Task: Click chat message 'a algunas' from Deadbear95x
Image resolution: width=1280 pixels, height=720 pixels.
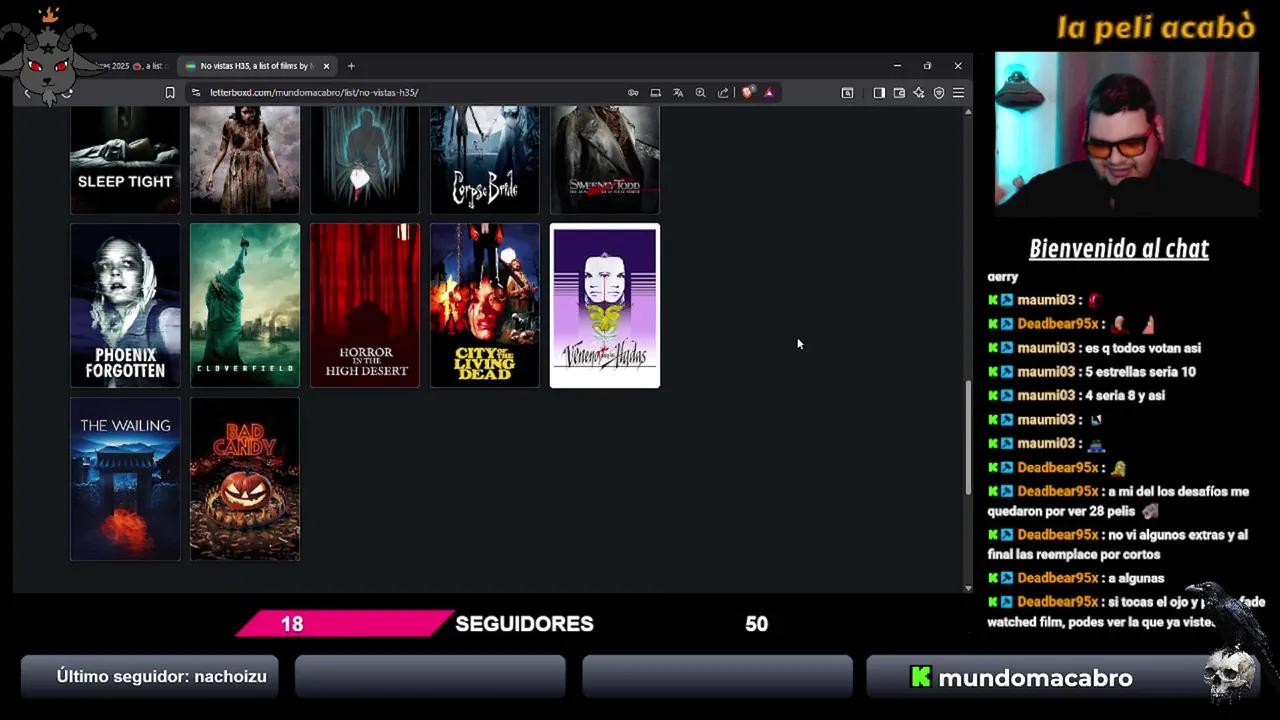Action: pyautogui.click(x=1136, y=578)
